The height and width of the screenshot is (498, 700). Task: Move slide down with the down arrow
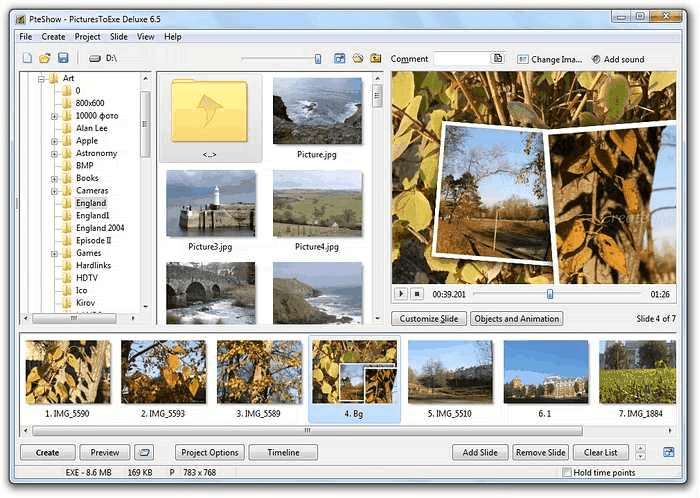tap(640, 456)
